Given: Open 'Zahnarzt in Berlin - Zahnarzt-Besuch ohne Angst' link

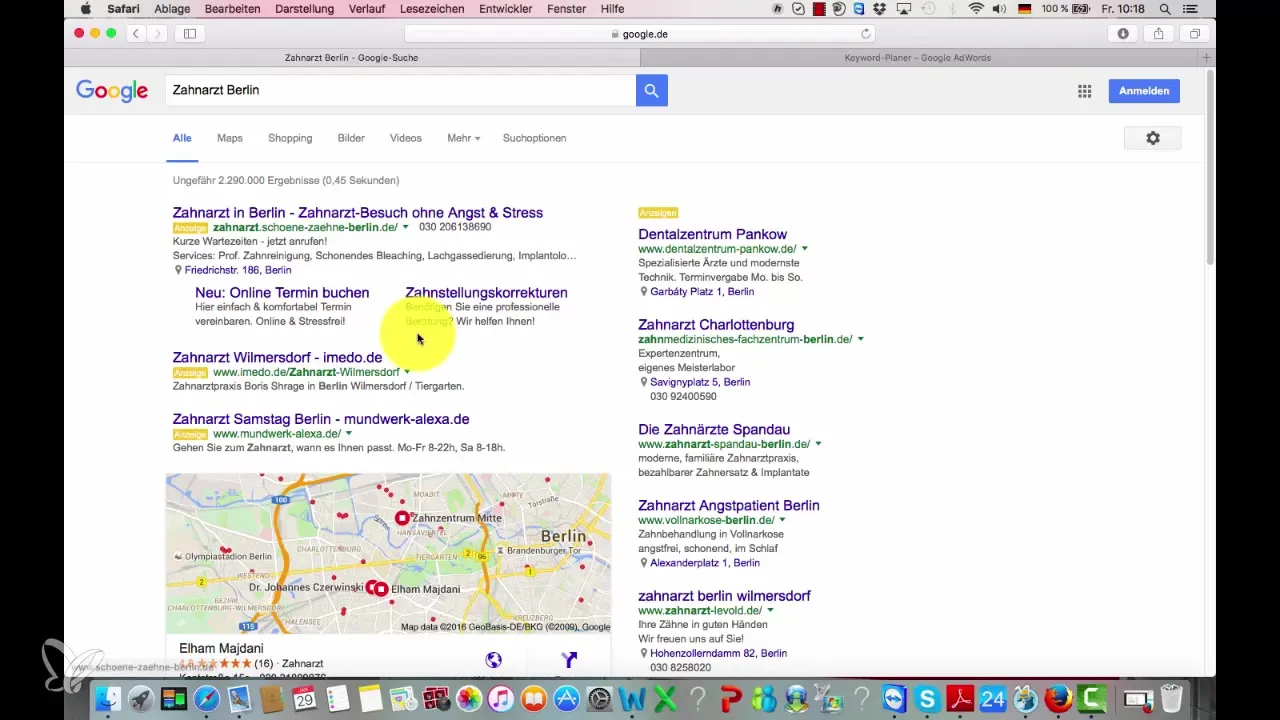Looking at the screenshot, I should (358, 212).
